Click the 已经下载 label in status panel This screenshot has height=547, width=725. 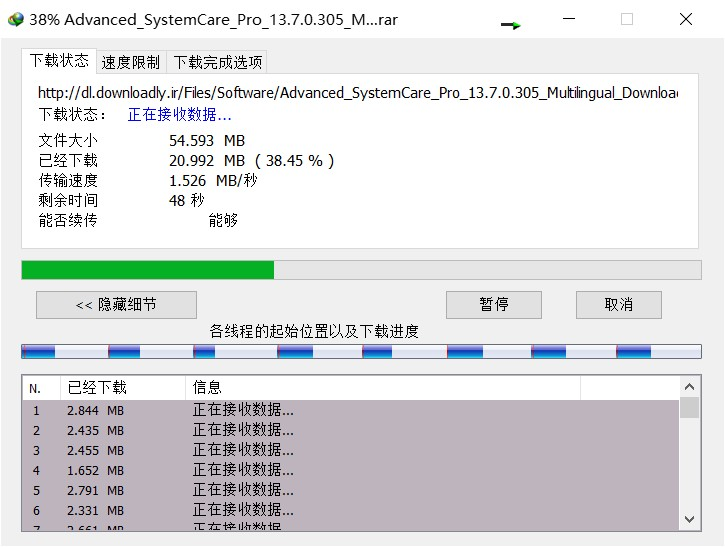click(x=68, y=160)
